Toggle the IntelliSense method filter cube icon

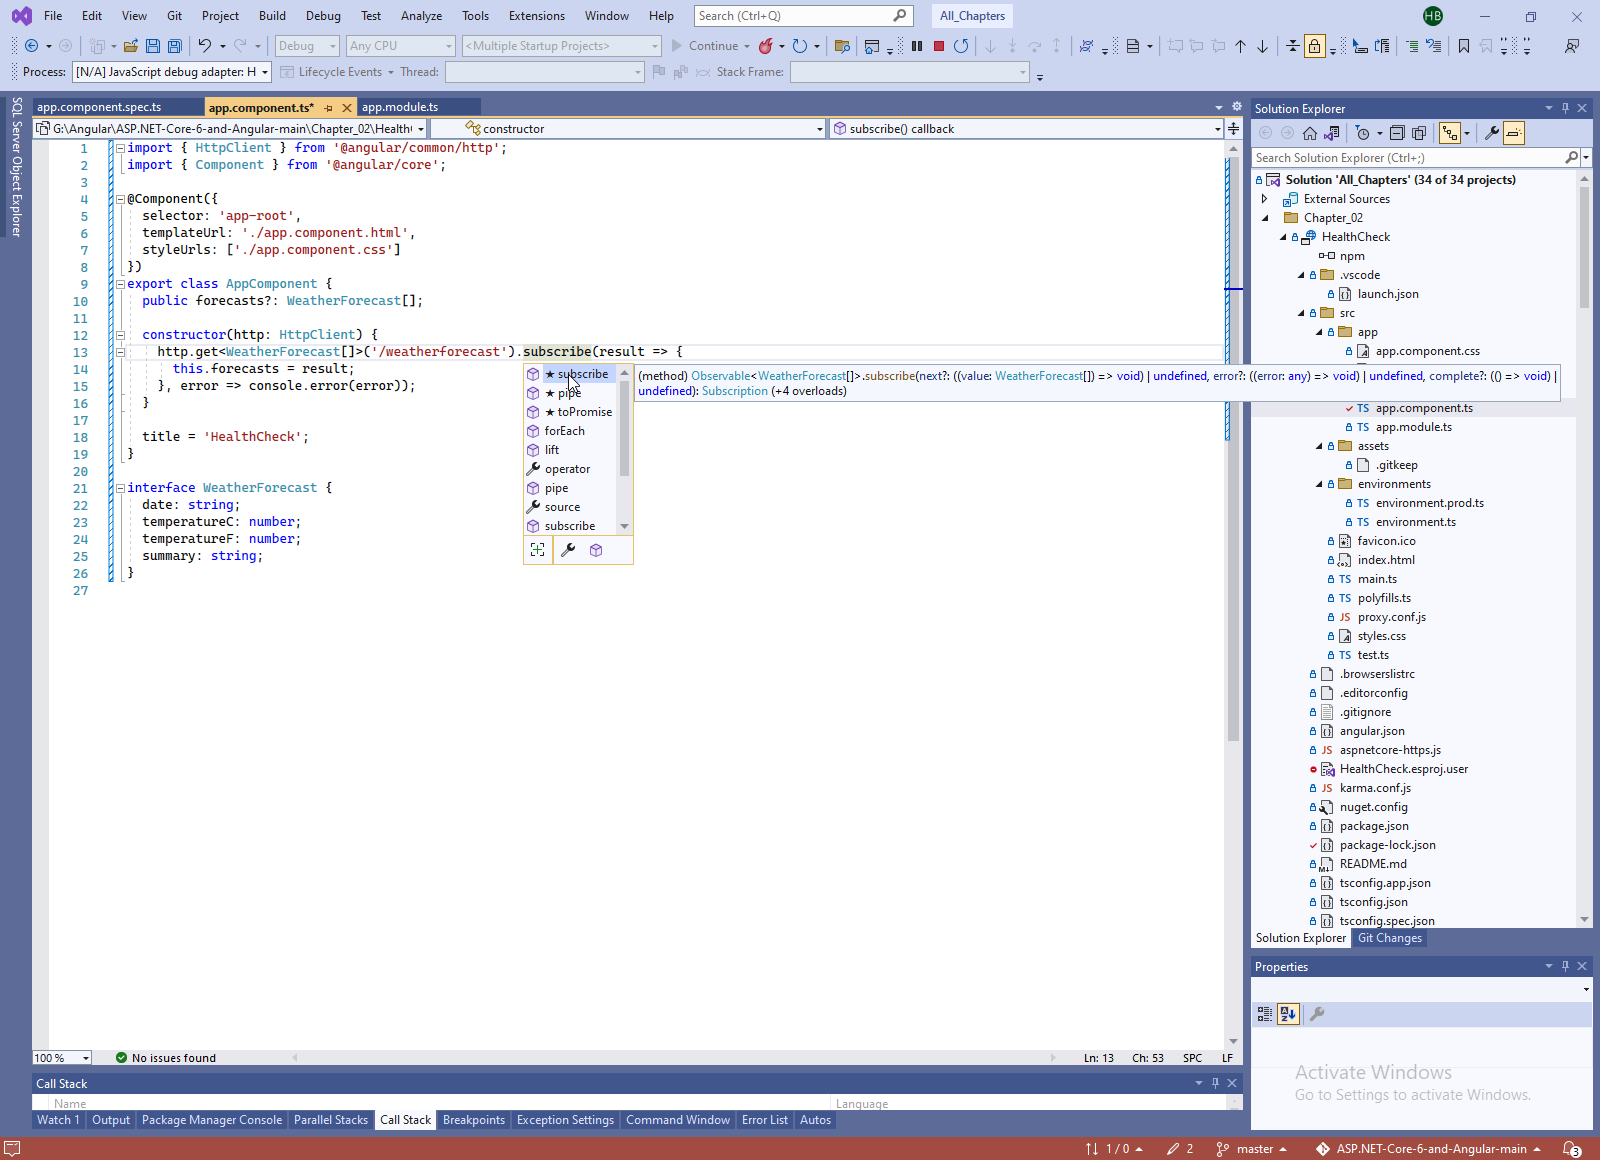point(596,550)
